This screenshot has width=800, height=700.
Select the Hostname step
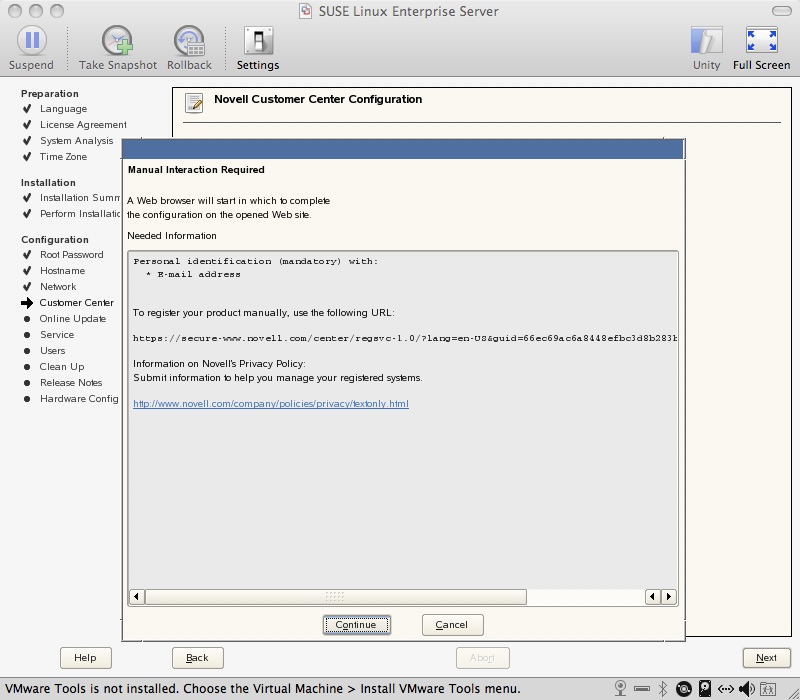(x=62, y=270)
